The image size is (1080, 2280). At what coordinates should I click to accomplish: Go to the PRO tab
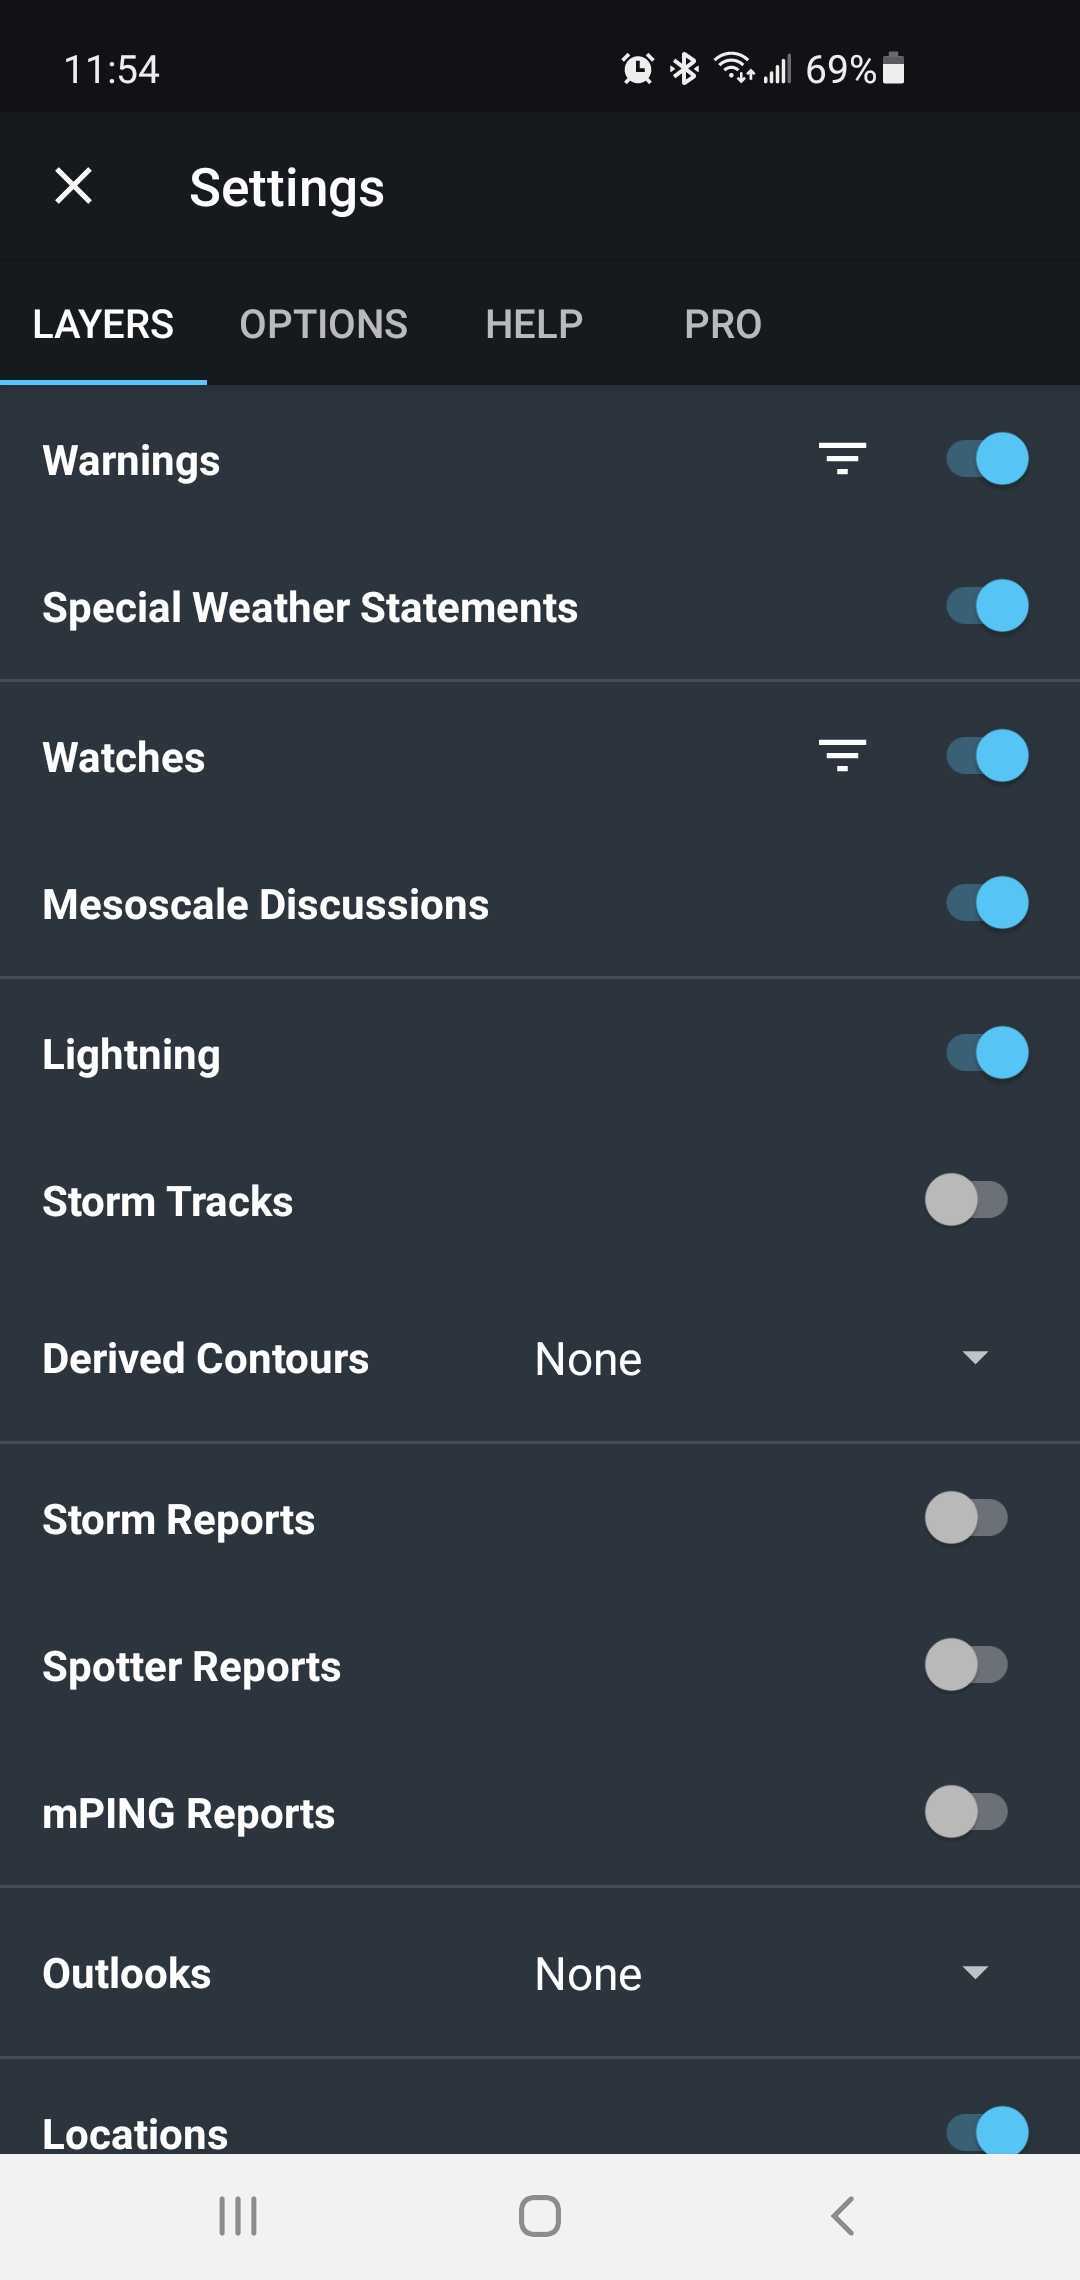[x=723, y=324]
